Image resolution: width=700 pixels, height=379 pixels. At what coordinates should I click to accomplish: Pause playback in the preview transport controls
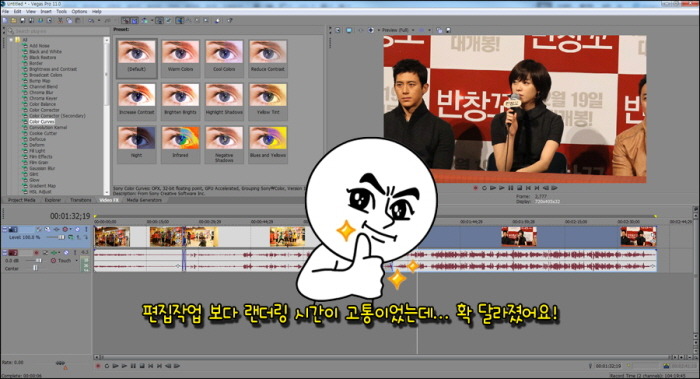pos(510,188)
